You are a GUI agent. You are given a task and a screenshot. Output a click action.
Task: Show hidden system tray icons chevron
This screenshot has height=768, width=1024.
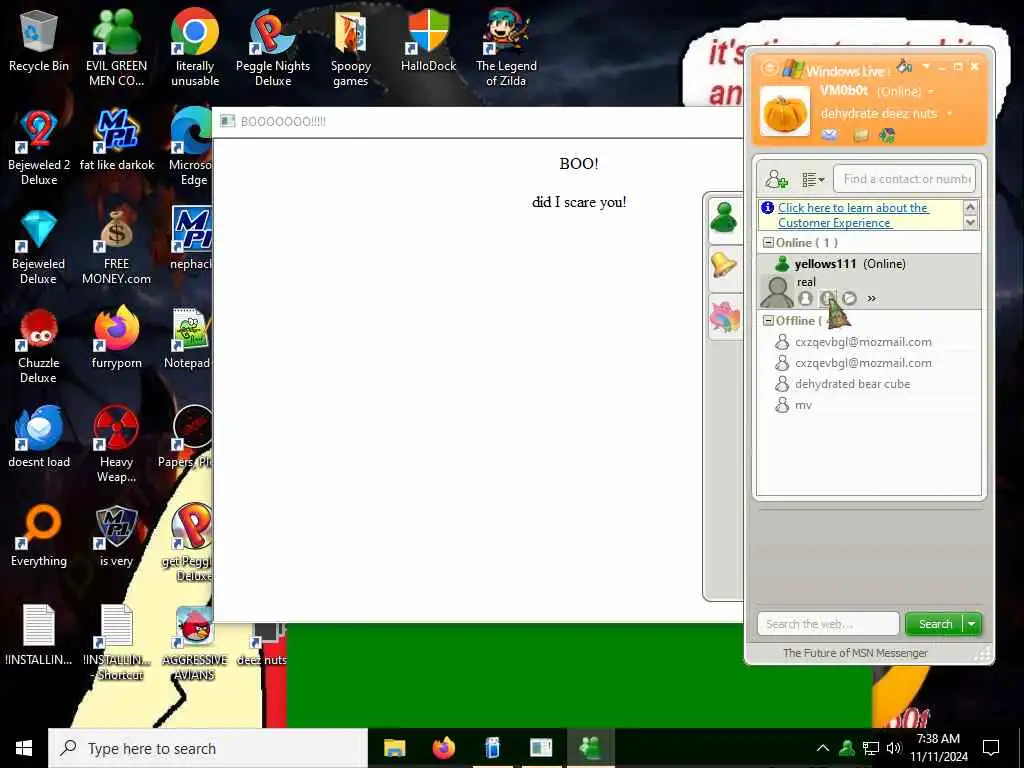(823, 748)
